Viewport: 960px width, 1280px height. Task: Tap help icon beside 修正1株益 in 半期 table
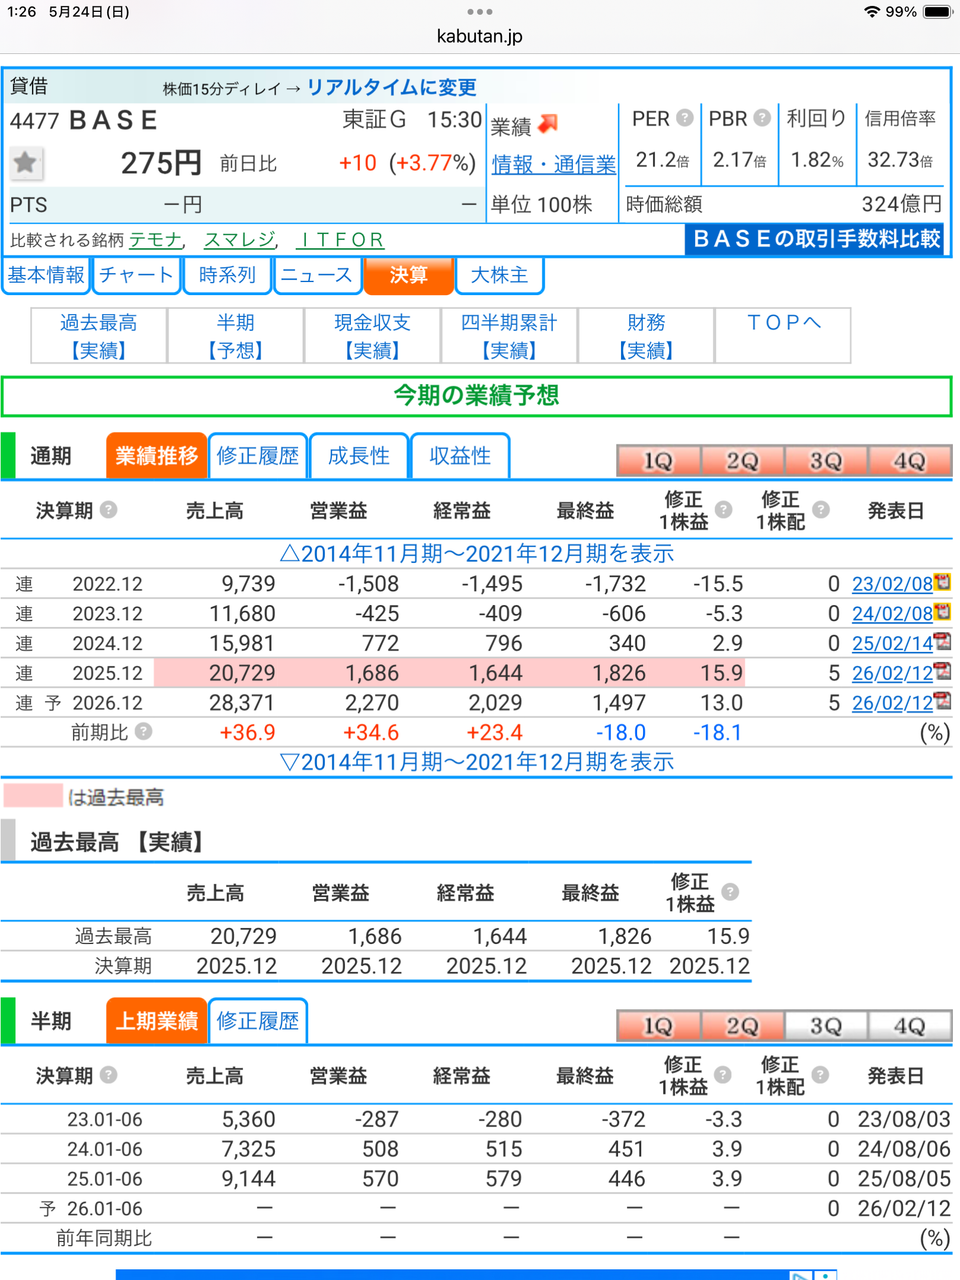pos(723,1075)
